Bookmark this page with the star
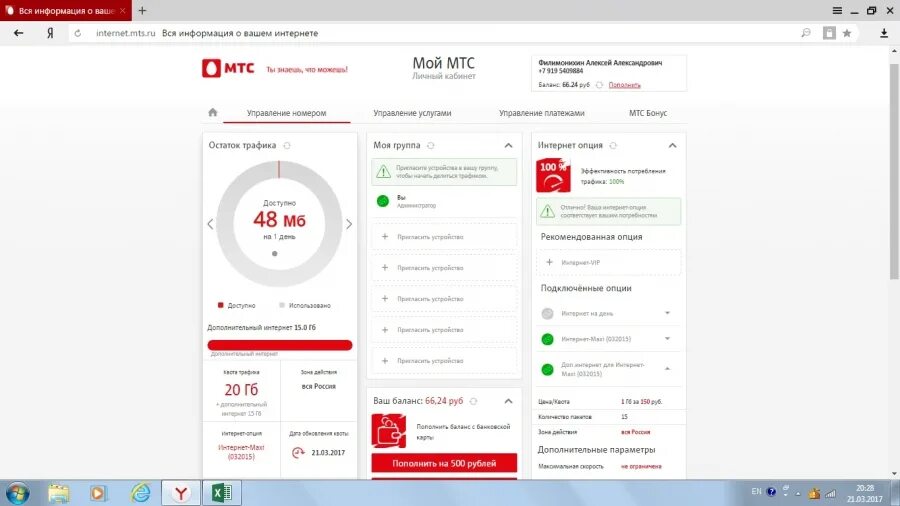The width and height of the screenshot is (900, 506). point(847,33)
